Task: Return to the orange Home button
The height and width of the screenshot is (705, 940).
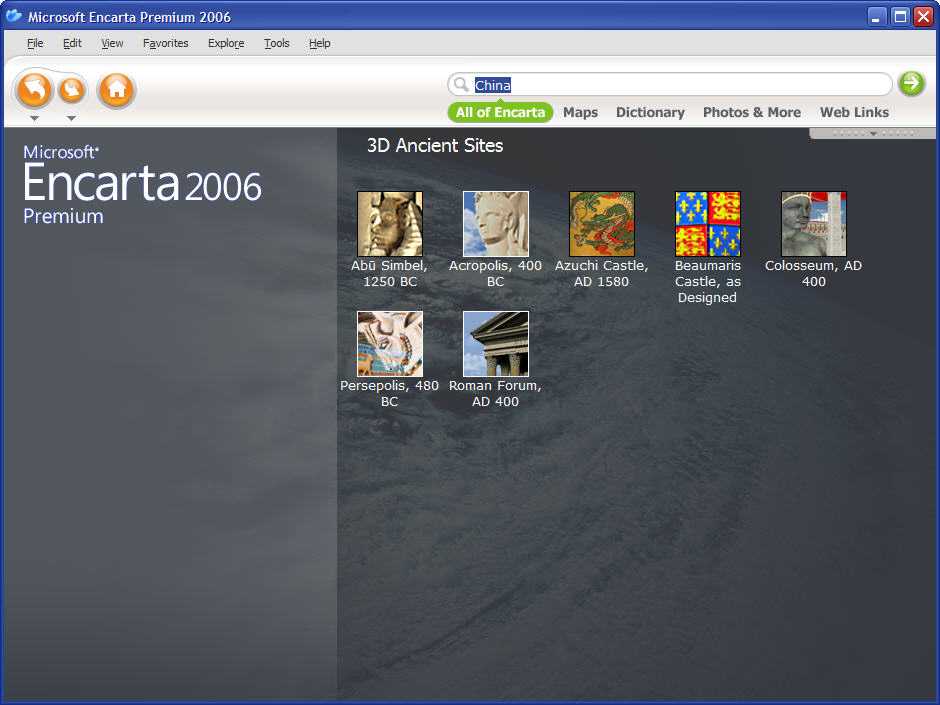Action: pos(116,91)
